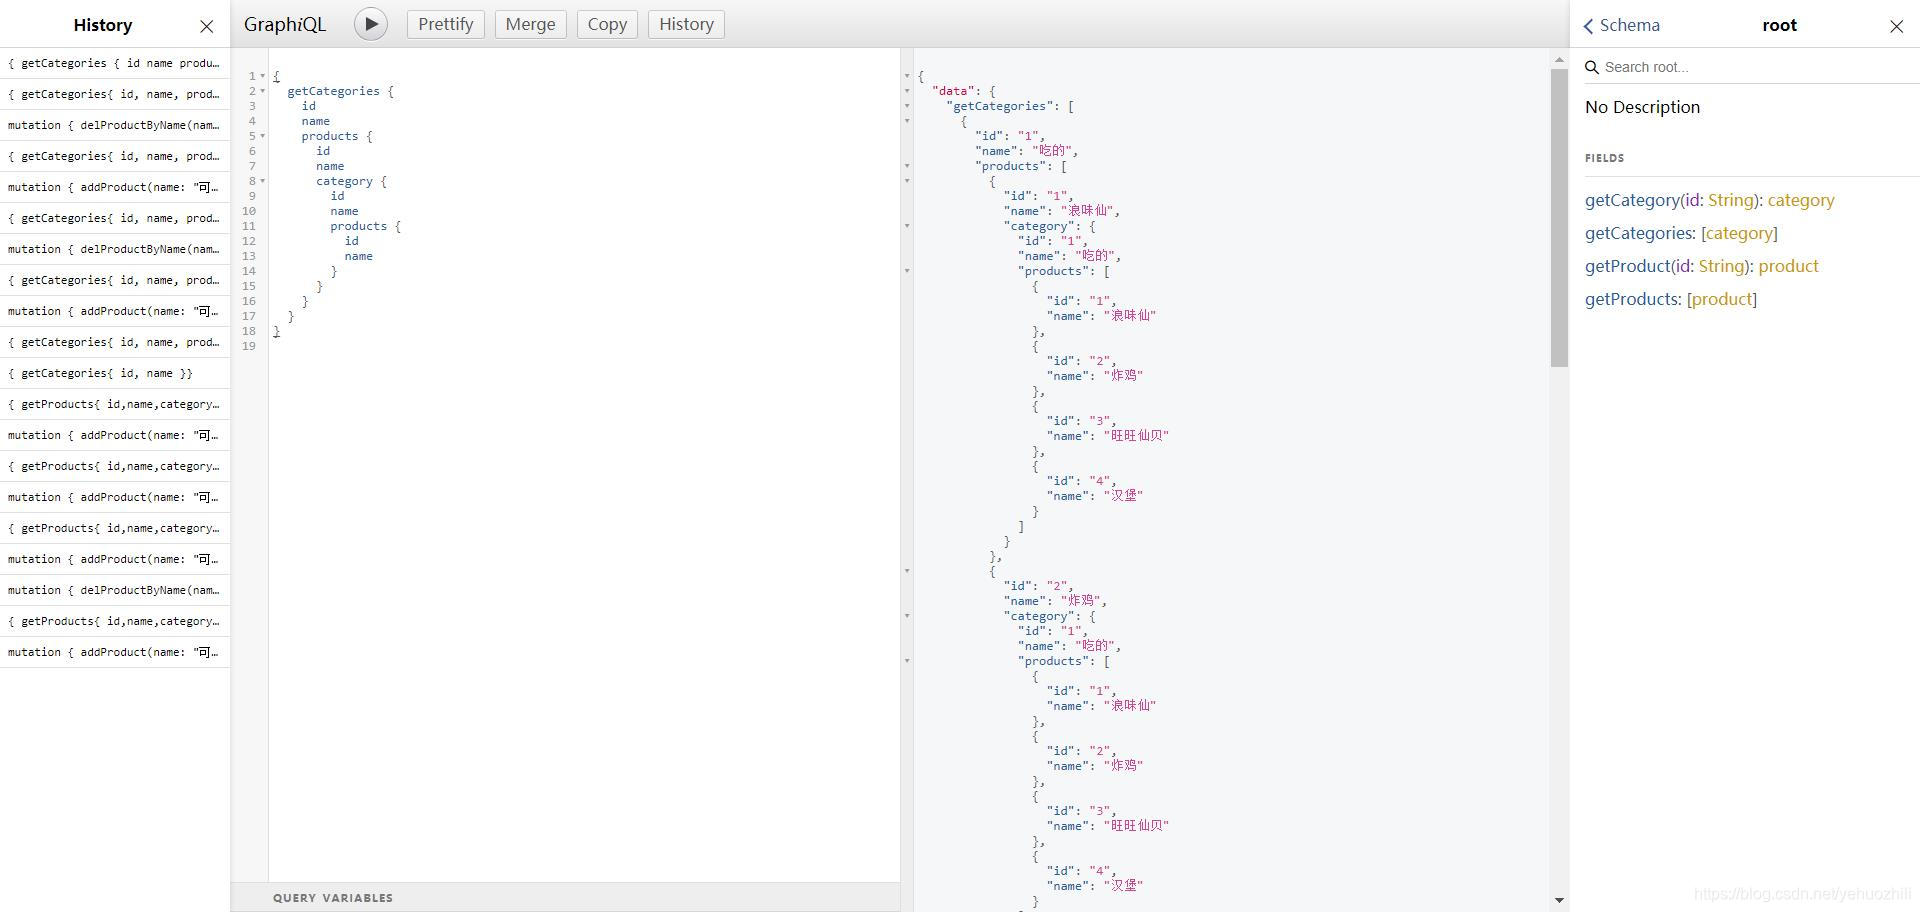Click the magnifier search icon in docs
The image size is (1920, 912).
click(x=1592, y=67)
